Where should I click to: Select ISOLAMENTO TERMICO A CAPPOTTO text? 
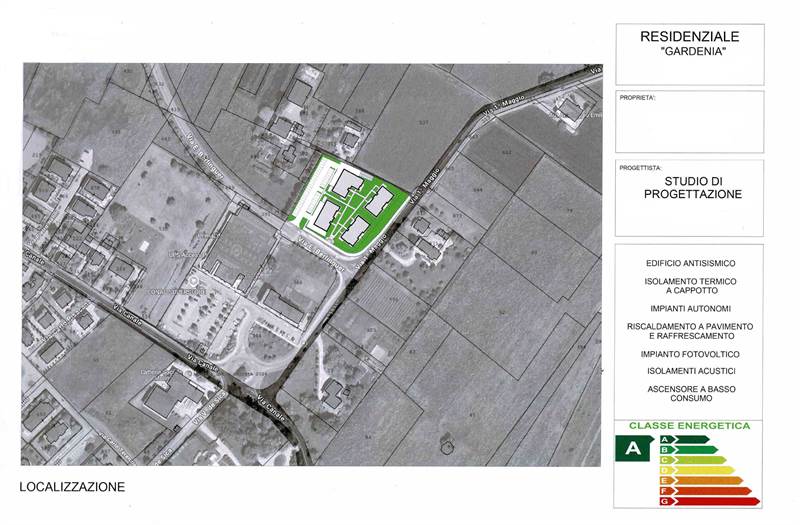coord(690,286)
